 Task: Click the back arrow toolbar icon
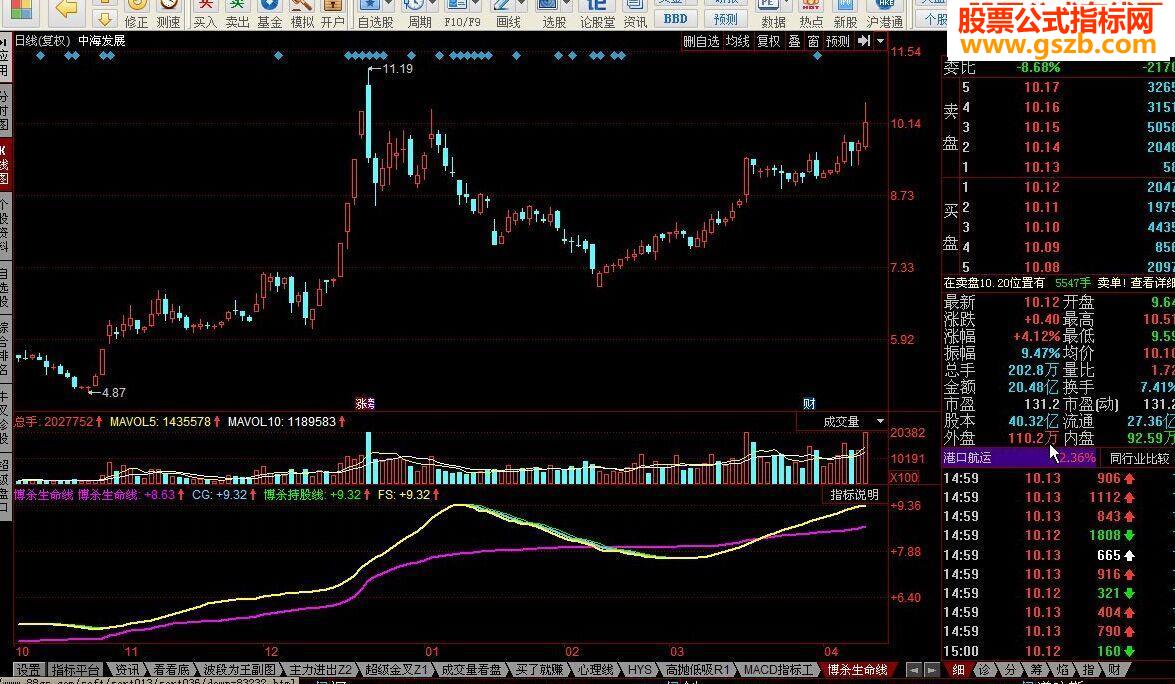[68, 8]
